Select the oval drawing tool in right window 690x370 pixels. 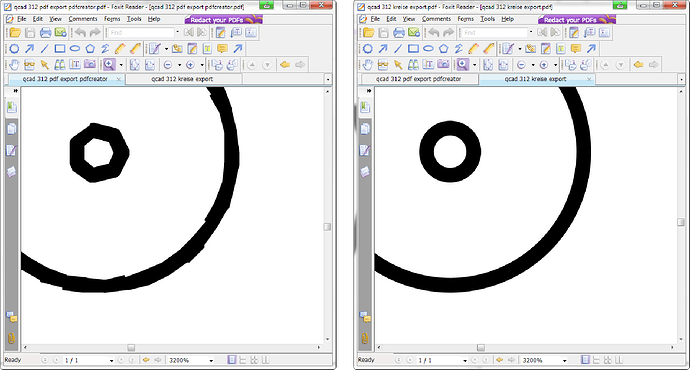click(428, 49)
